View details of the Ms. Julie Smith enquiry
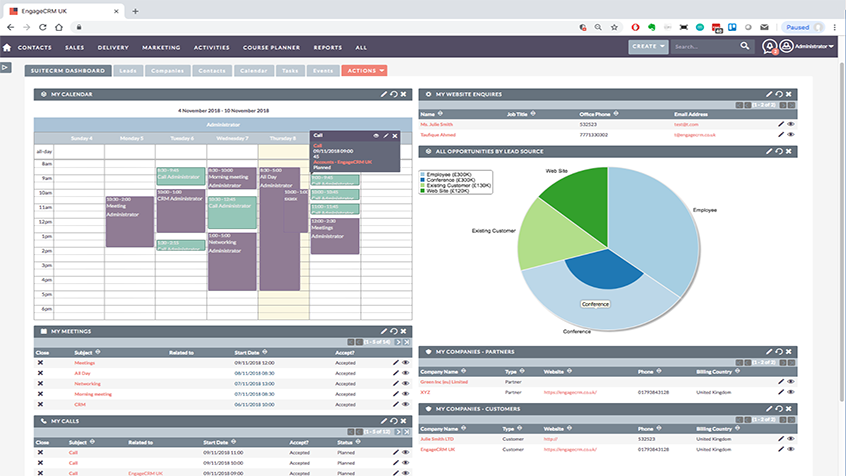The image size is (846, 476). coord(791,124)
